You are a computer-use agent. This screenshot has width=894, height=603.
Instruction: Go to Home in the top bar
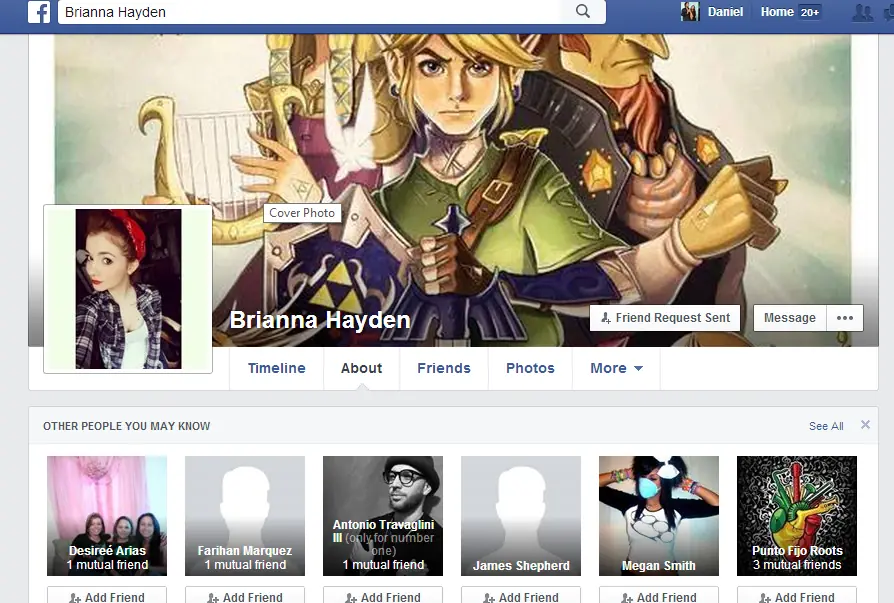[777, 12]
